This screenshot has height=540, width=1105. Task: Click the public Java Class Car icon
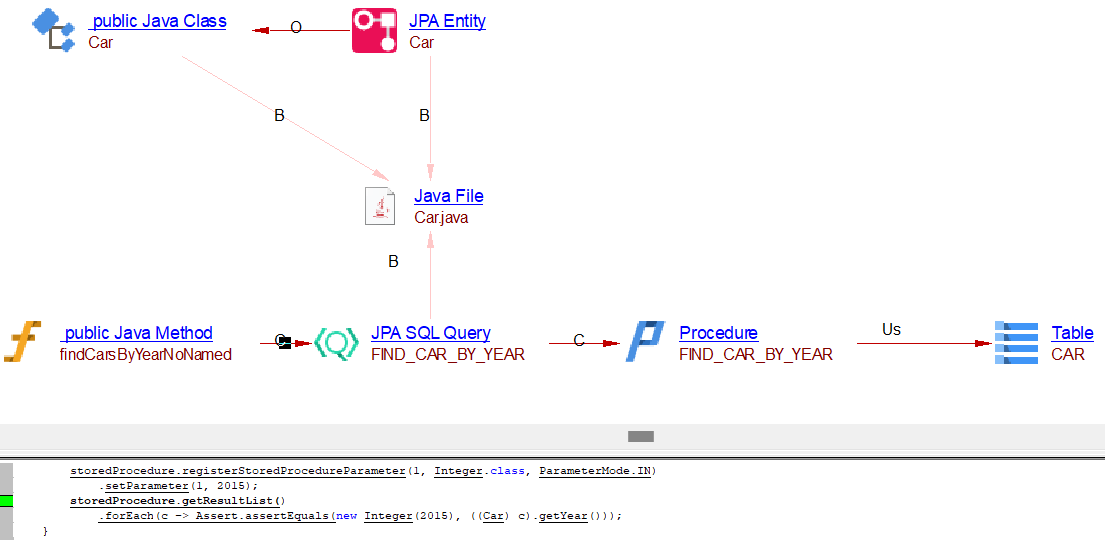point(53,30)
